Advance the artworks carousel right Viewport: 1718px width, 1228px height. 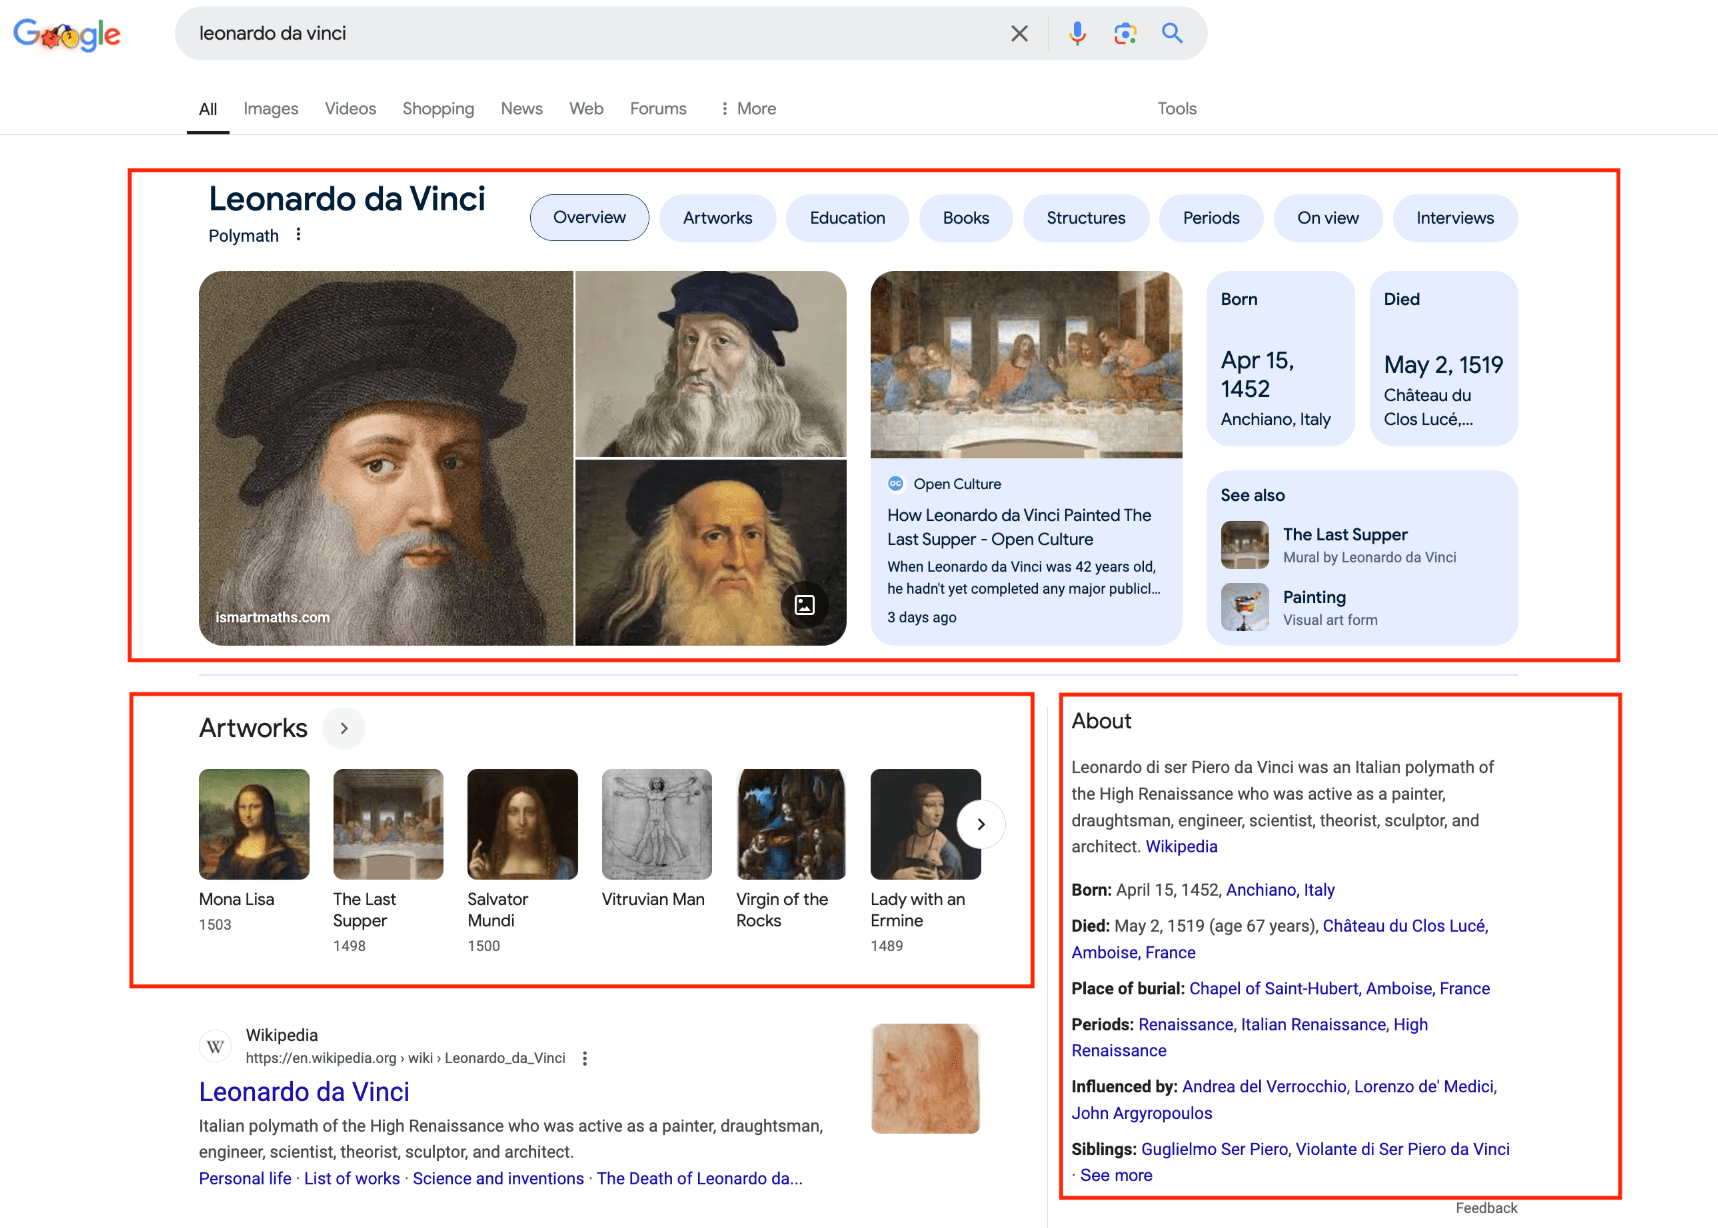pyautogui.click(x=980, y=823)
